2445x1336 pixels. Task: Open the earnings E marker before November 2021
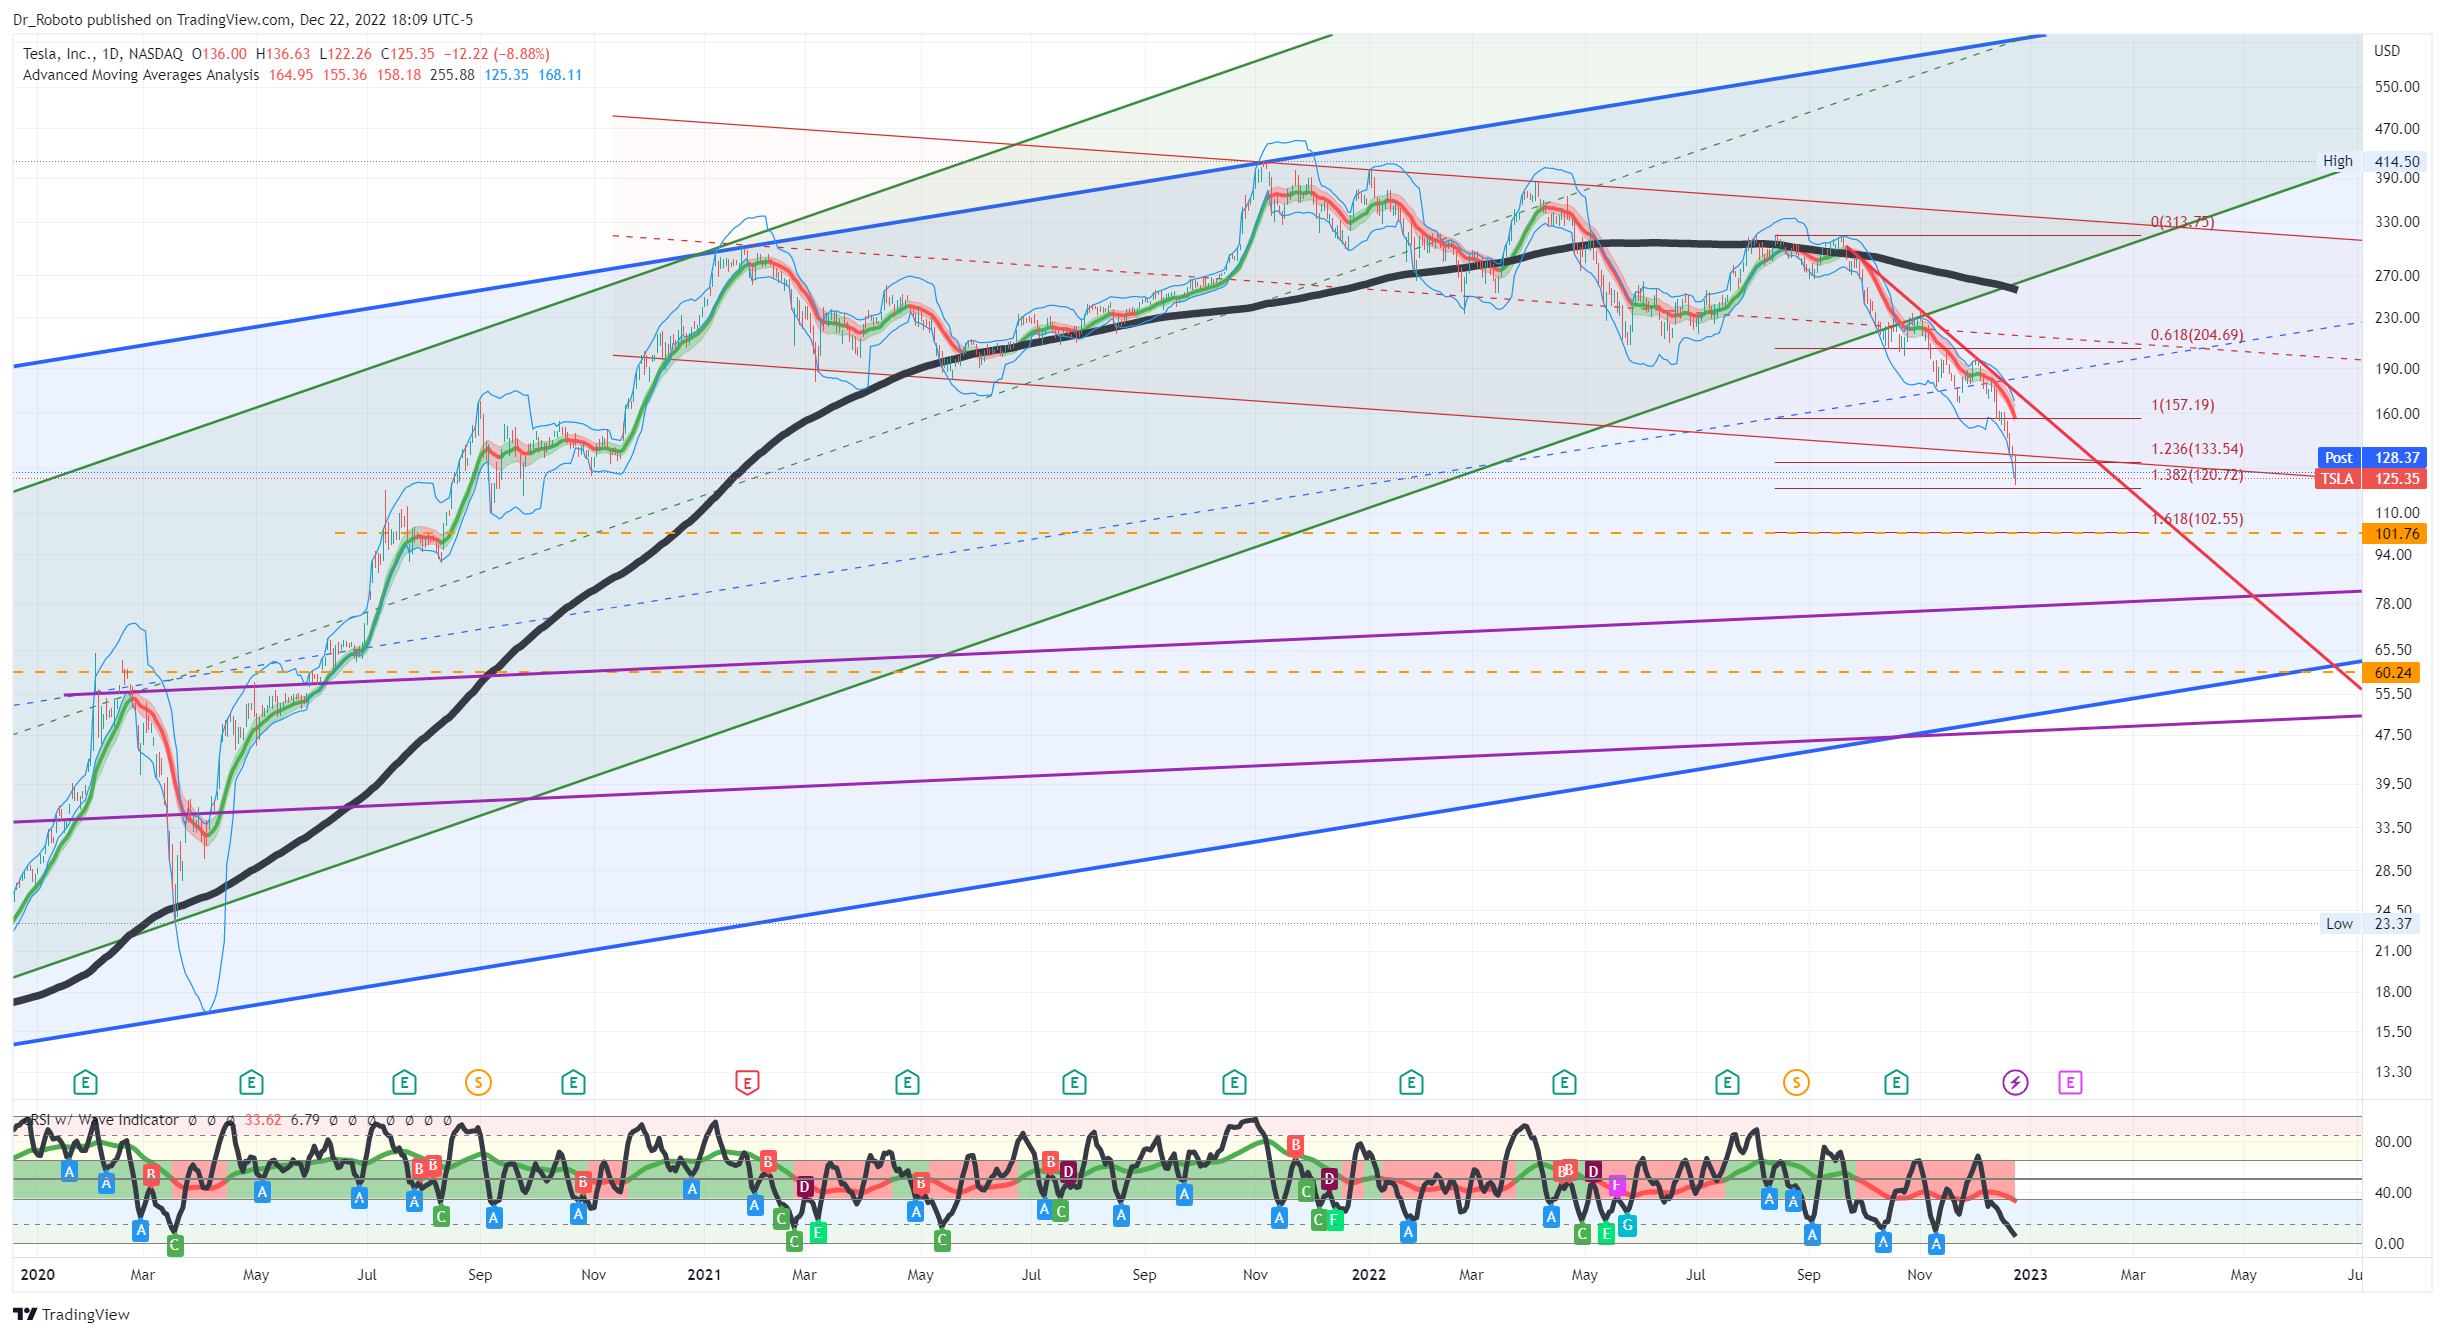pos(1234,1082)
